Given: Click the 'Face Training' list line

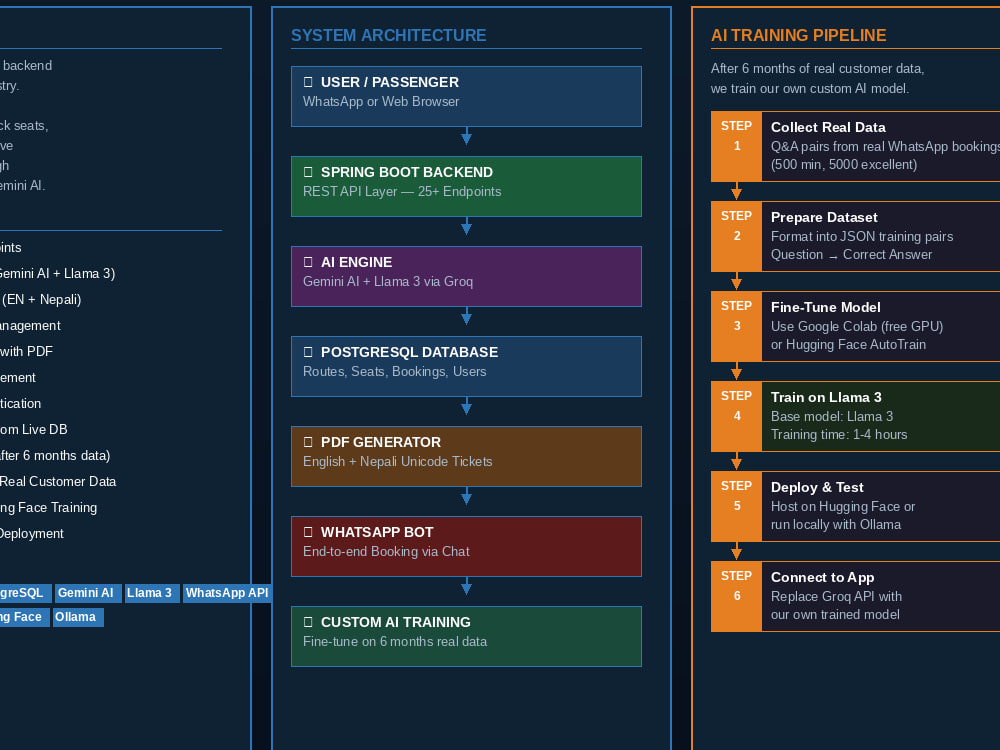Looking at the screenshot, I should pos(48,508).
